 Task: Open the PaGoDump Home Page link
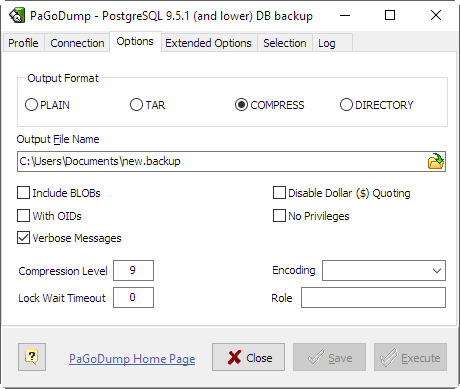coord(132,359)
